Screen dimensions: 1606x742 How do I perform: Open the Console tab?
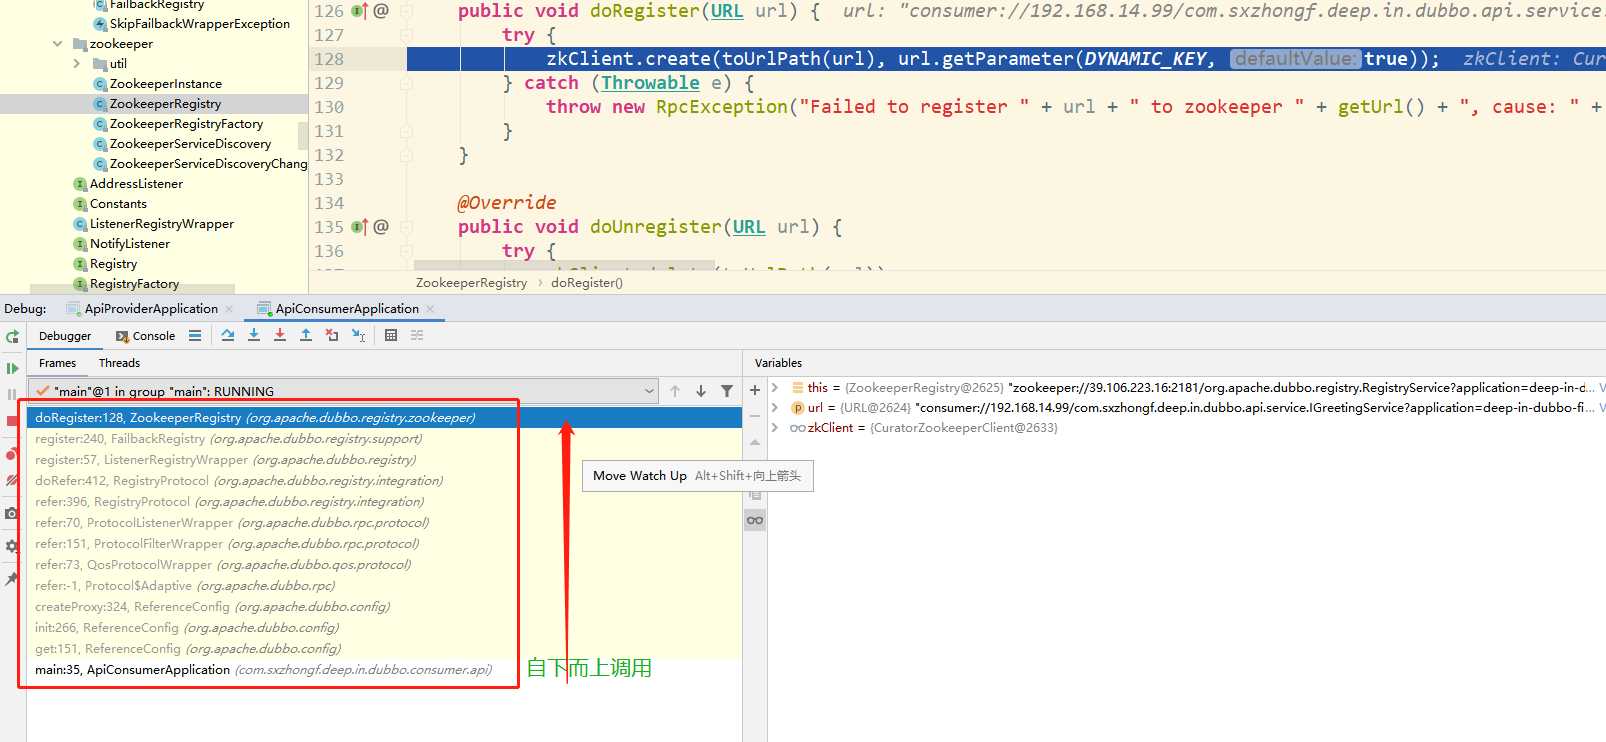[145, 336]
